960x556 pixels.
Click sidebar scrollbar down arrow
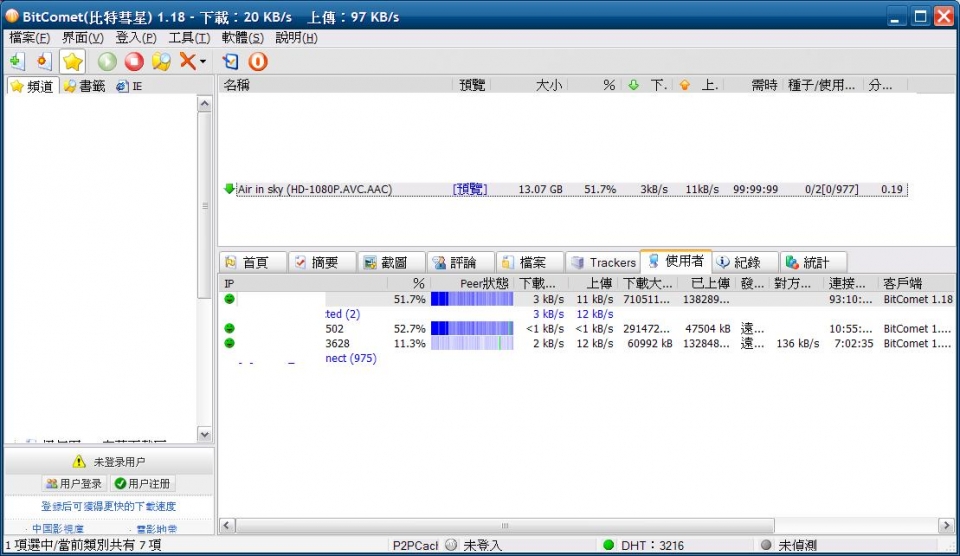204,434
